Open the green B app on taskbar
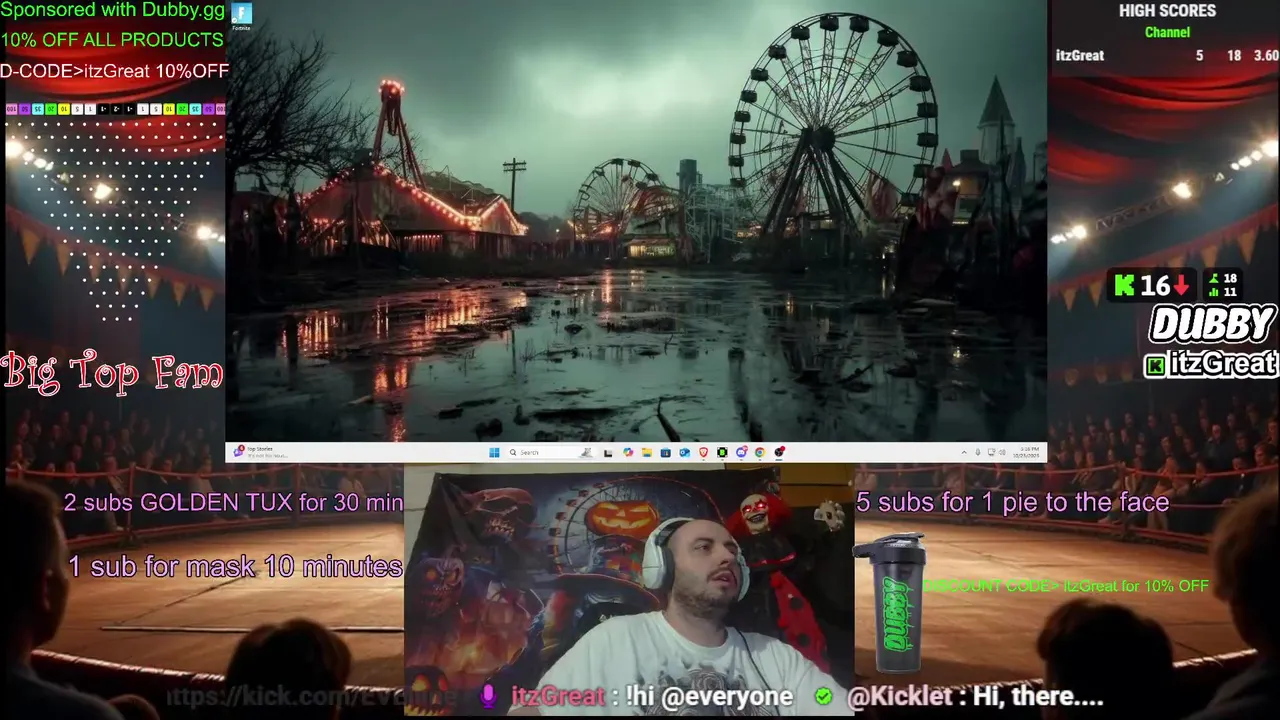The height and width of the screenshot is (720, 1280). [x=722, y=452]
